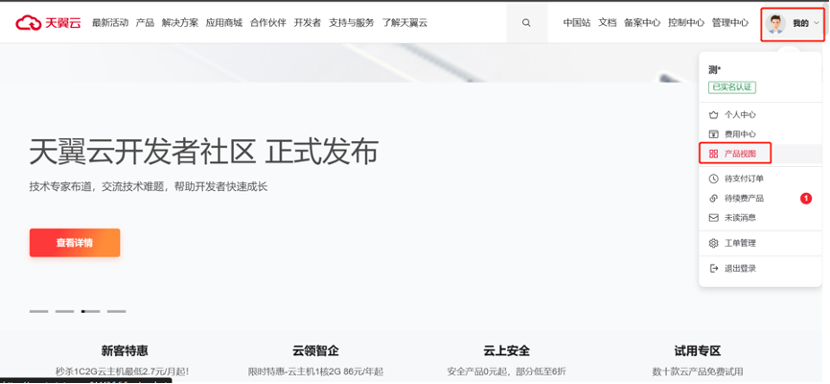Click the 产品视图 grid icon
Viewport: 830px width, 384px height.
(x=714, y=154)
